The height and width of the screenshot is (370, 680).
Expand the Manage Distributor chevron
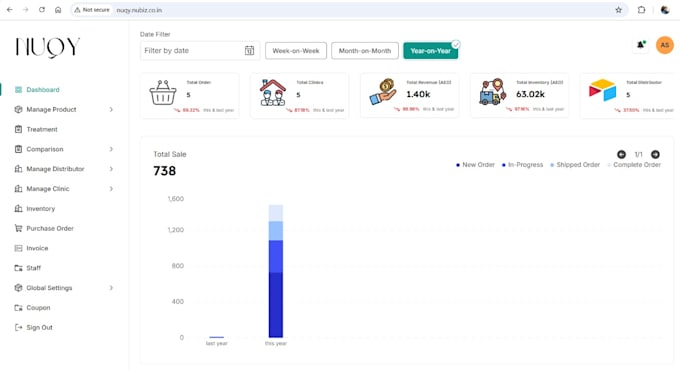[111, 169]
